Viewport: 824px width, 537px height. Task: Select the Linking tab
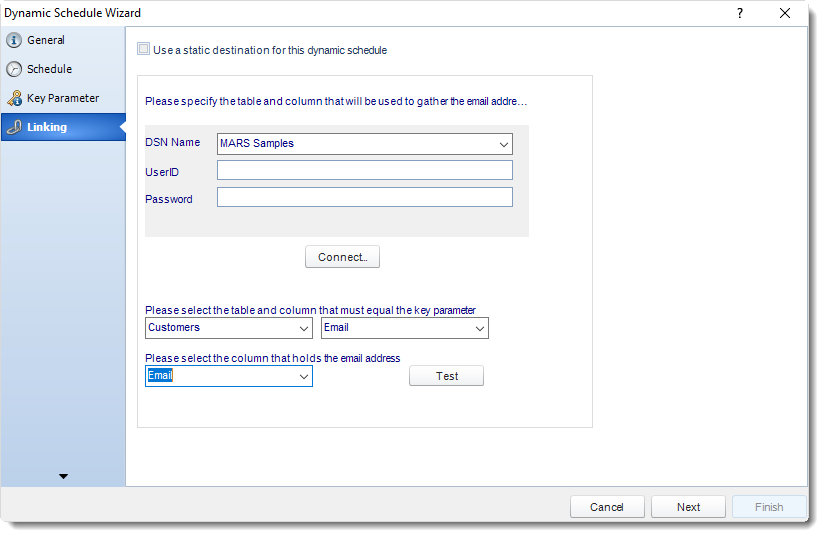click(x=63, y=127)
